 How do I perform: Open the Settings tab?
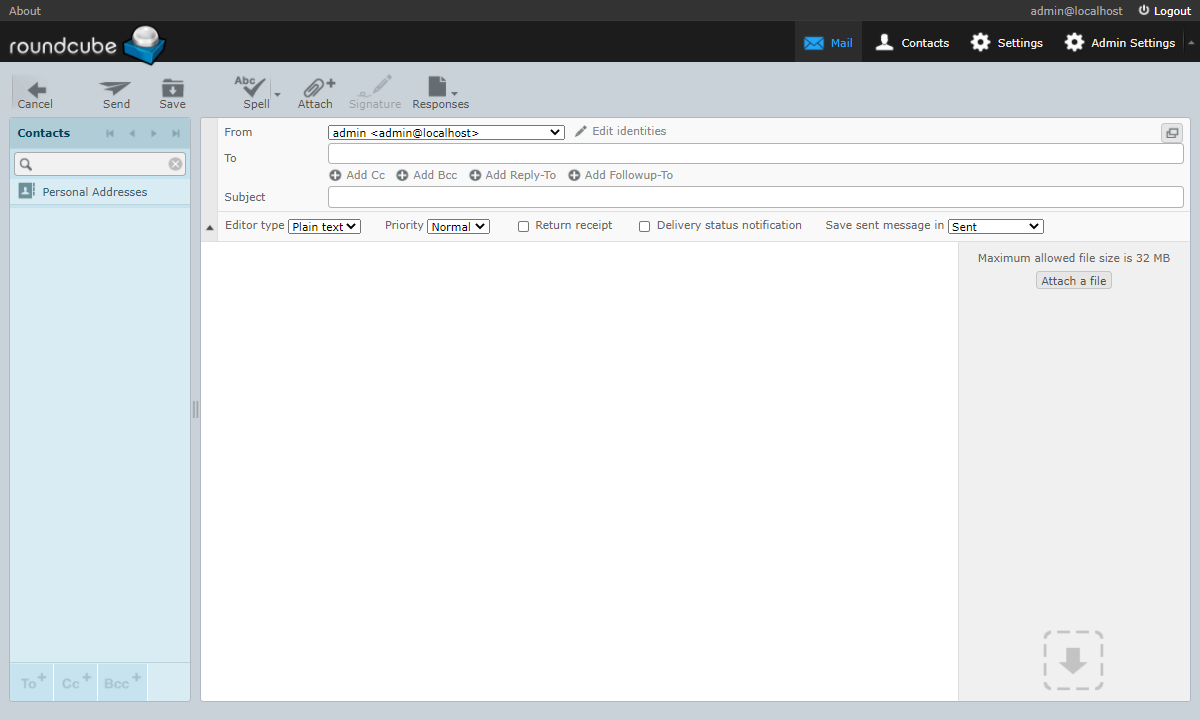coord(1007,43)
